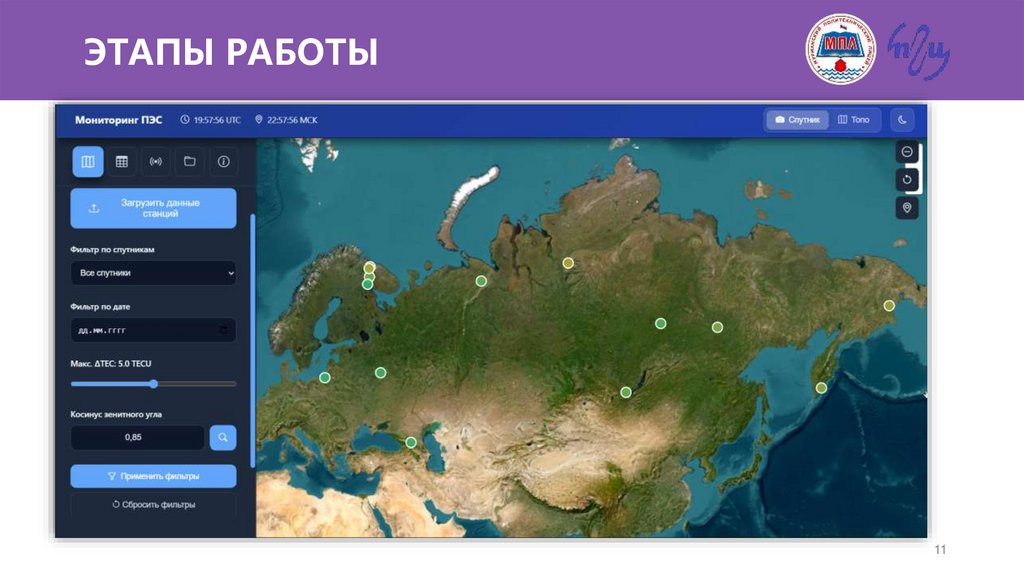The image size is (1024, 574).
Task: Click the magnifier search button beside 0,85
Action: [x=223, y=438]
